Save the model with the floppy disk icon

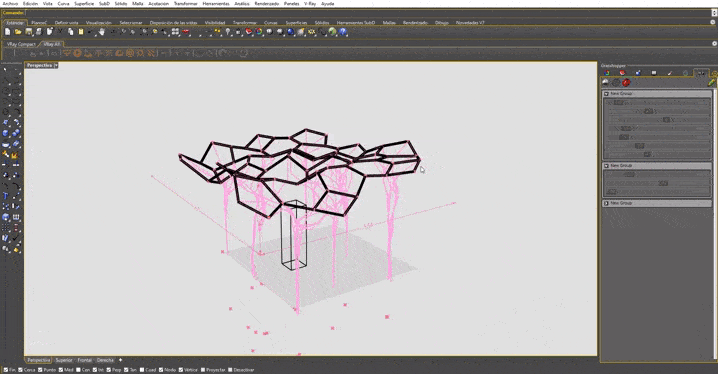[x=29, y=32]
